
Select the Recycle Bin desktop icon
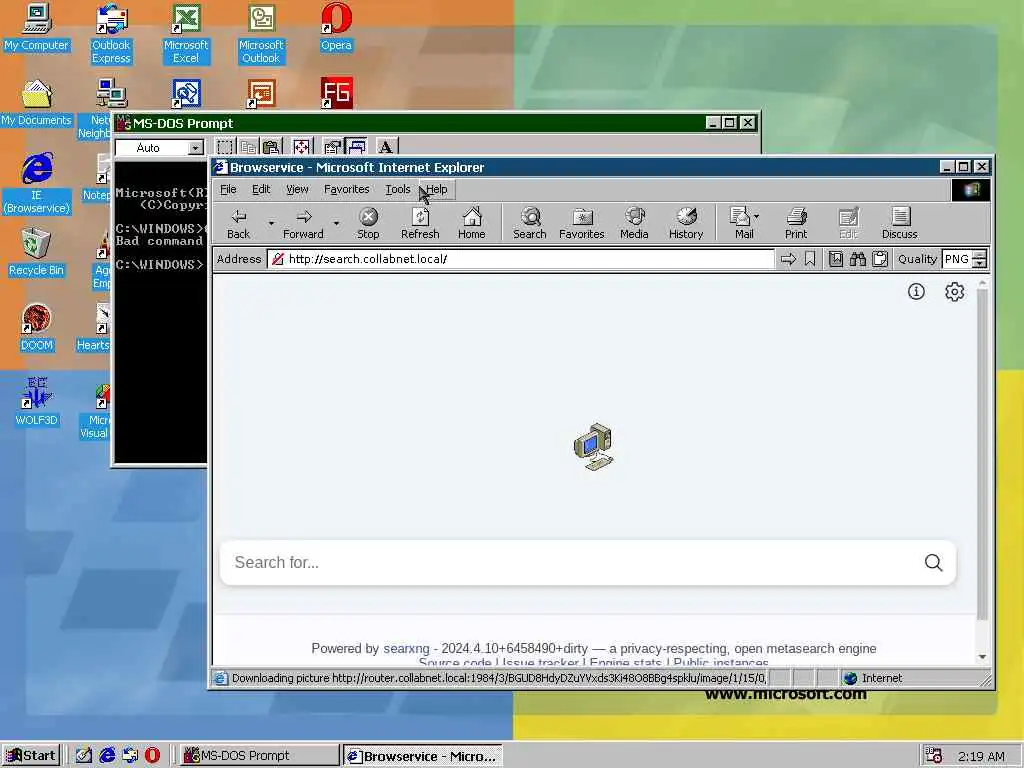(36, 253)
